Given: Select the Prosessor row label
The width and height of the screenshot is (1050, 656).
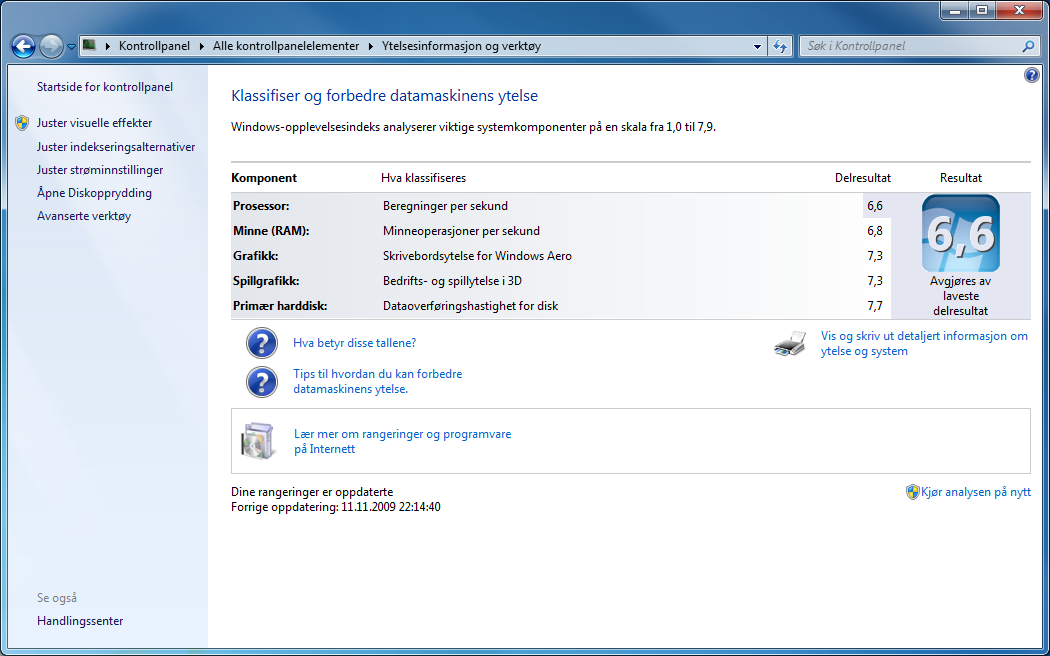Looking at the screenshot, I should (x=261, y=206).
